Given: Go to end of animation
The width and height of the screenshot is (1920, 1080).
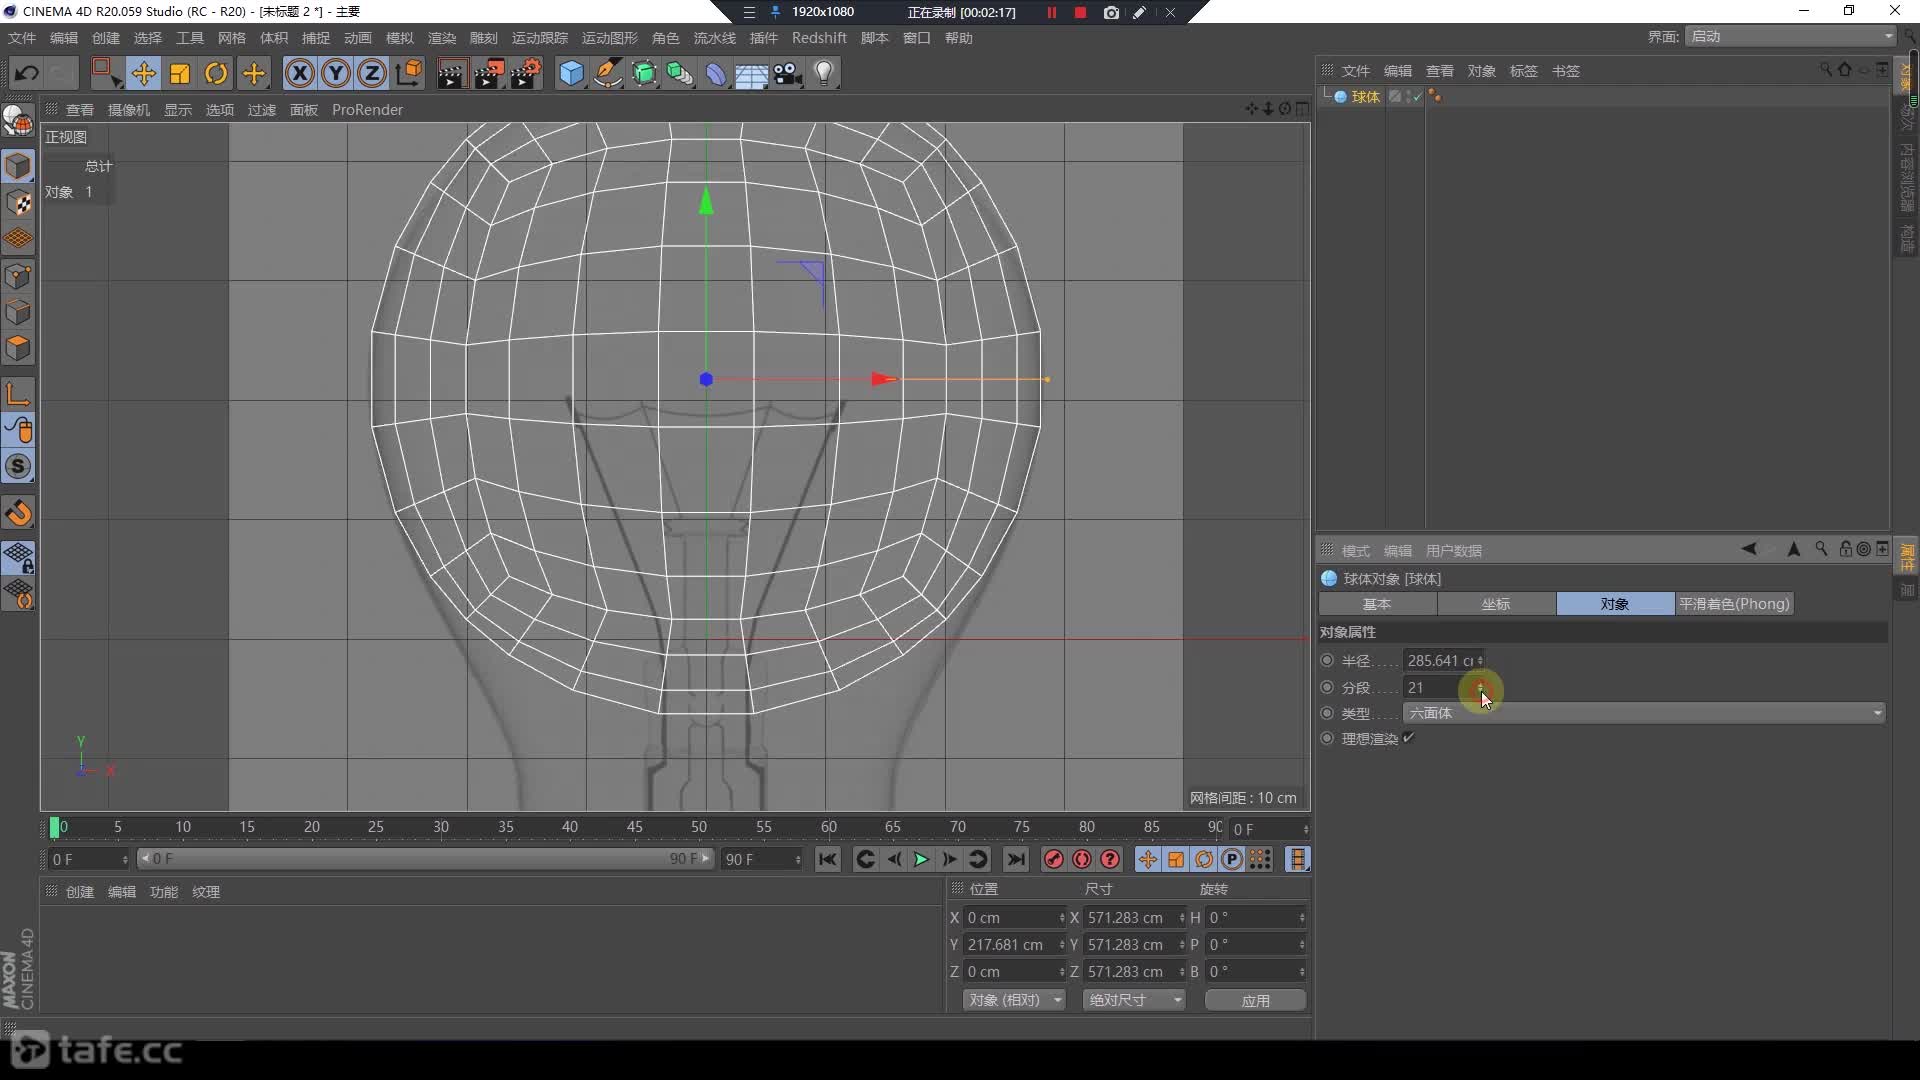Looking at the screenshot, I should pyautogui.click(x=1016, y=859).
